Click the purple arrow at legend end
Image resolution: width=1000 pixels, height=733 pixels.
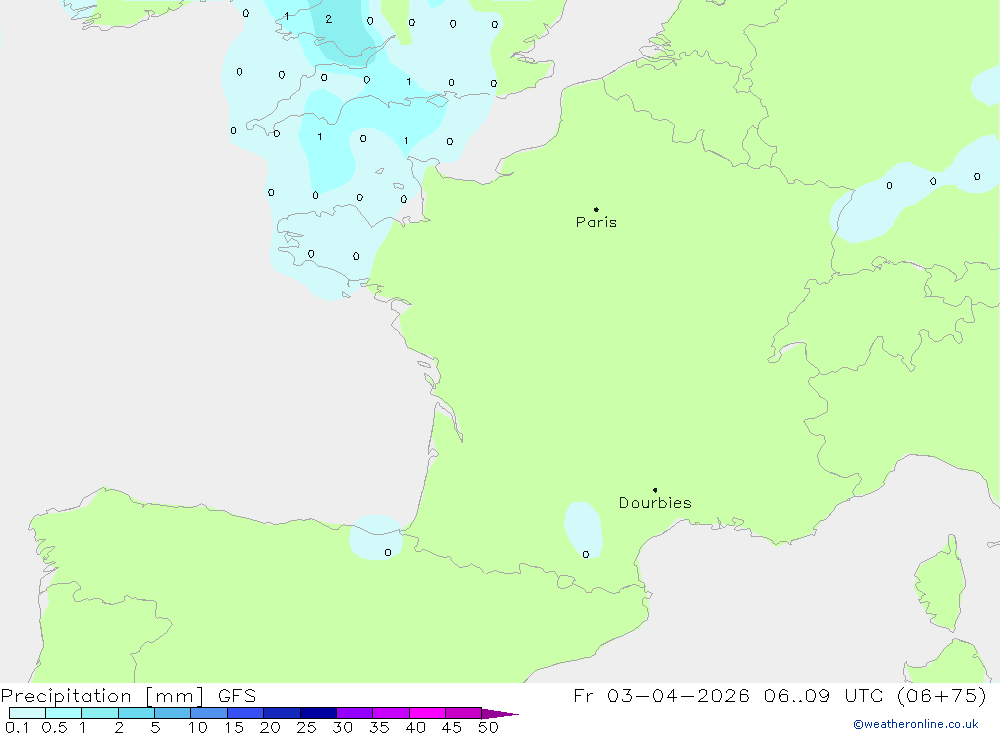pos(499,714)
